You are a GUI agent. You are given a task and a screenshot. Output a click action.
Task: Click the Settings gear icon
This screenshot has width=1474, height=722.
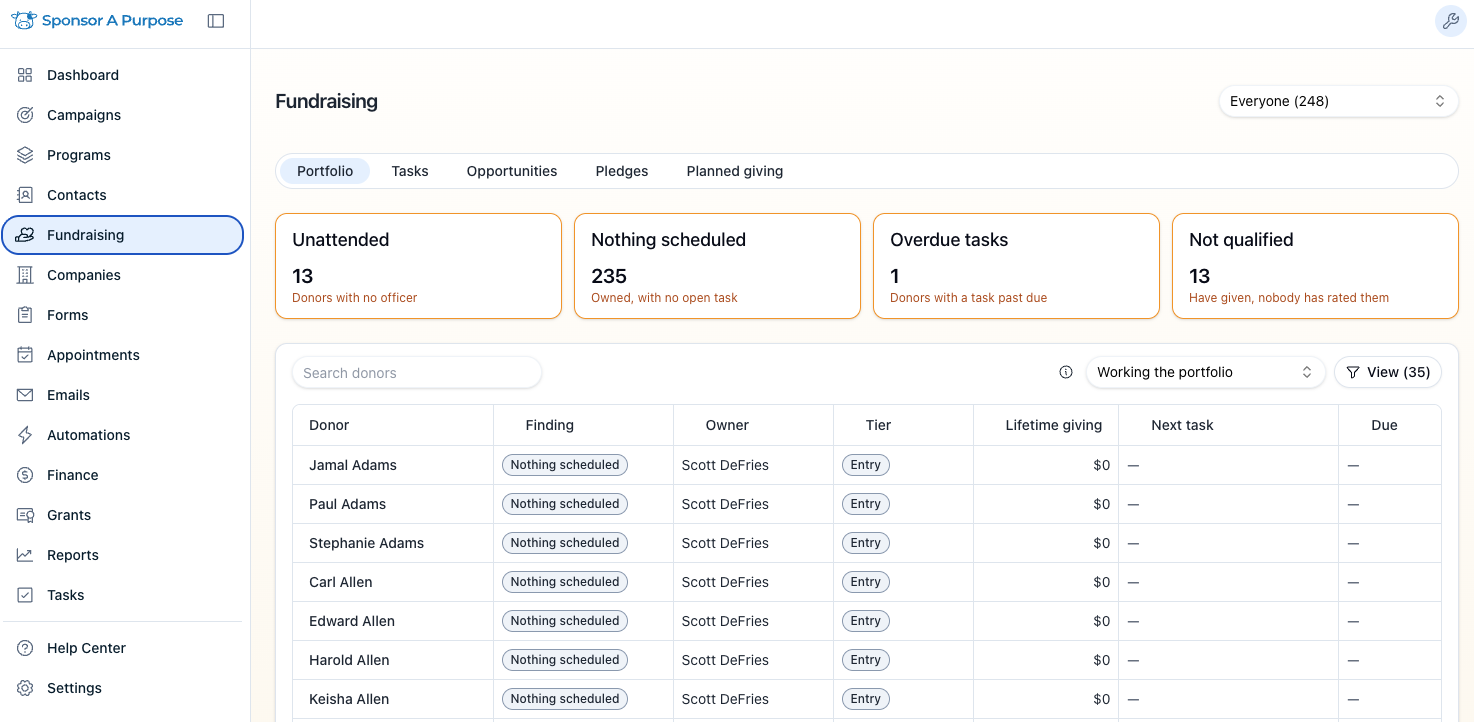click(25, 688)
